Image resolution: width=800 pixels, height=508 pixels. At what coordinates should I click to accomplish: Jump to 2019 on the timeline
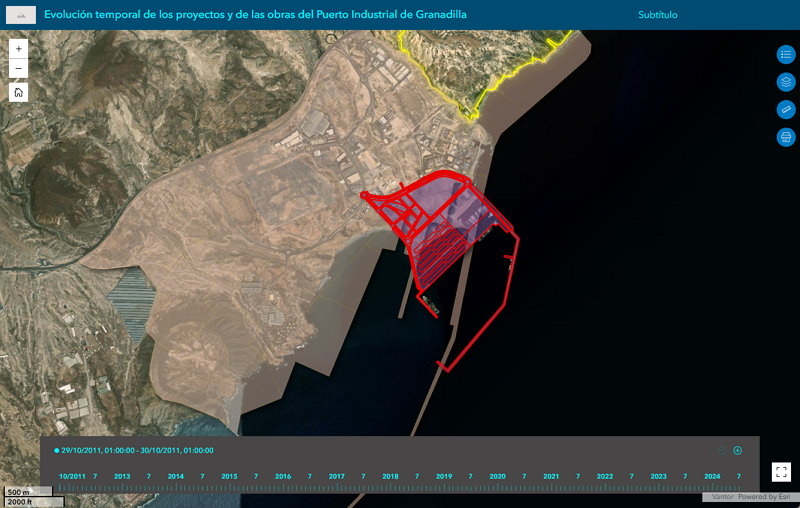tap(444, 476)
